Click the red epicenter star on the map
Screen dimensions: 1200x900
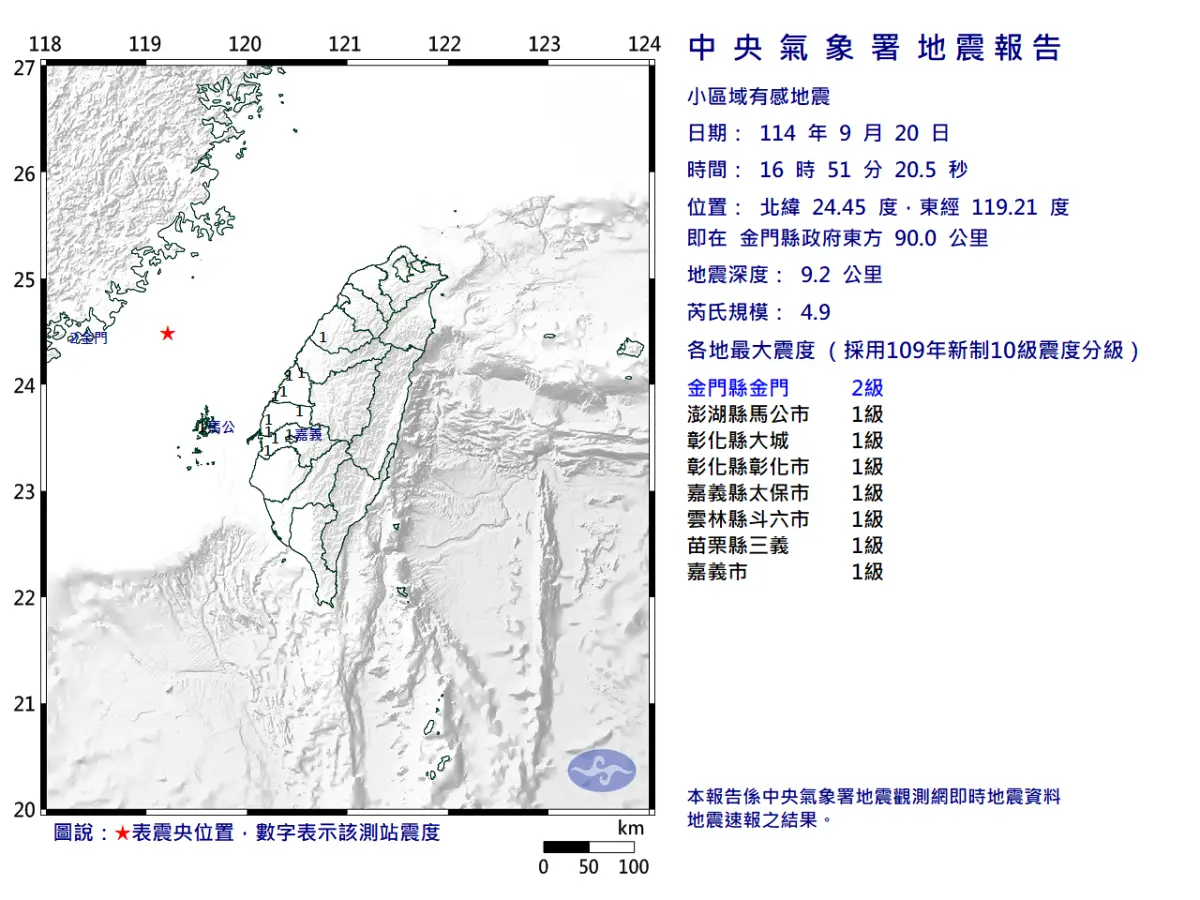(x=169, y=335)
